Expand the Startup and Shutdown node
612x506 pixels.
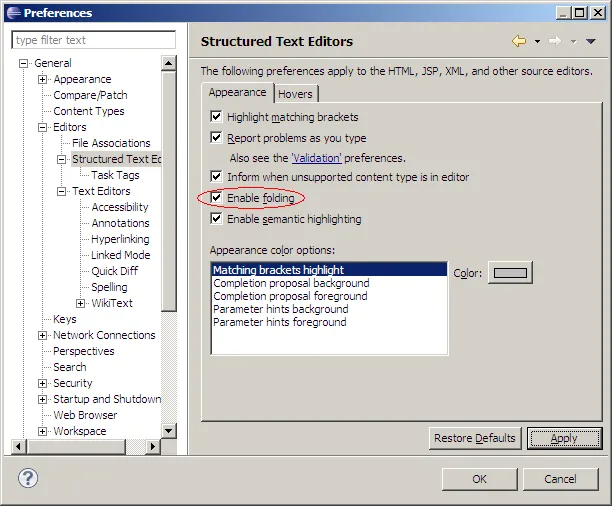coord(43,399)
